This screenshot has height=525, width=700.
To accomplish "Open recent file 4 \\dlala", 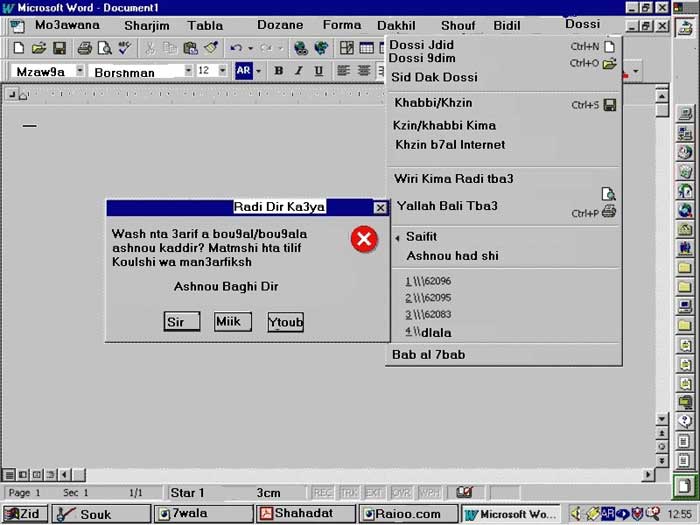I will [x=429, y=333].
